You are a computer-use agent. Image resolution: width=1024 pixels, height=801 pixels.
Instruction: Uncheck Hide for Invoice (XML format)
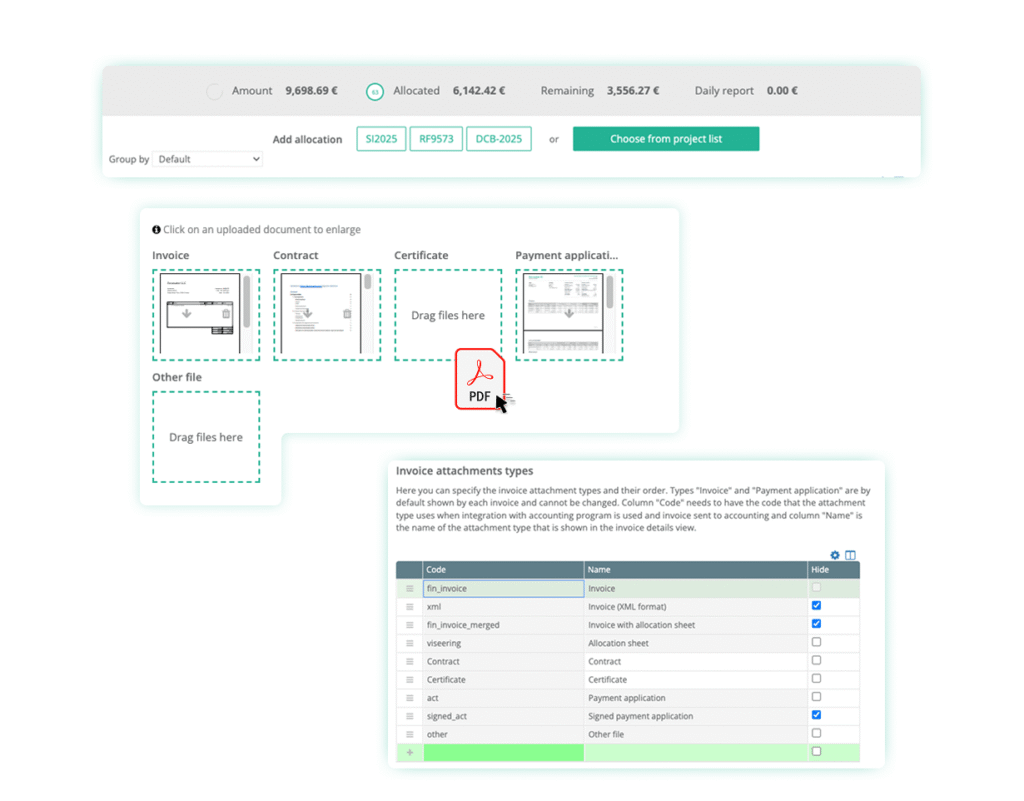pyautogui.click(x=816, y=605)
